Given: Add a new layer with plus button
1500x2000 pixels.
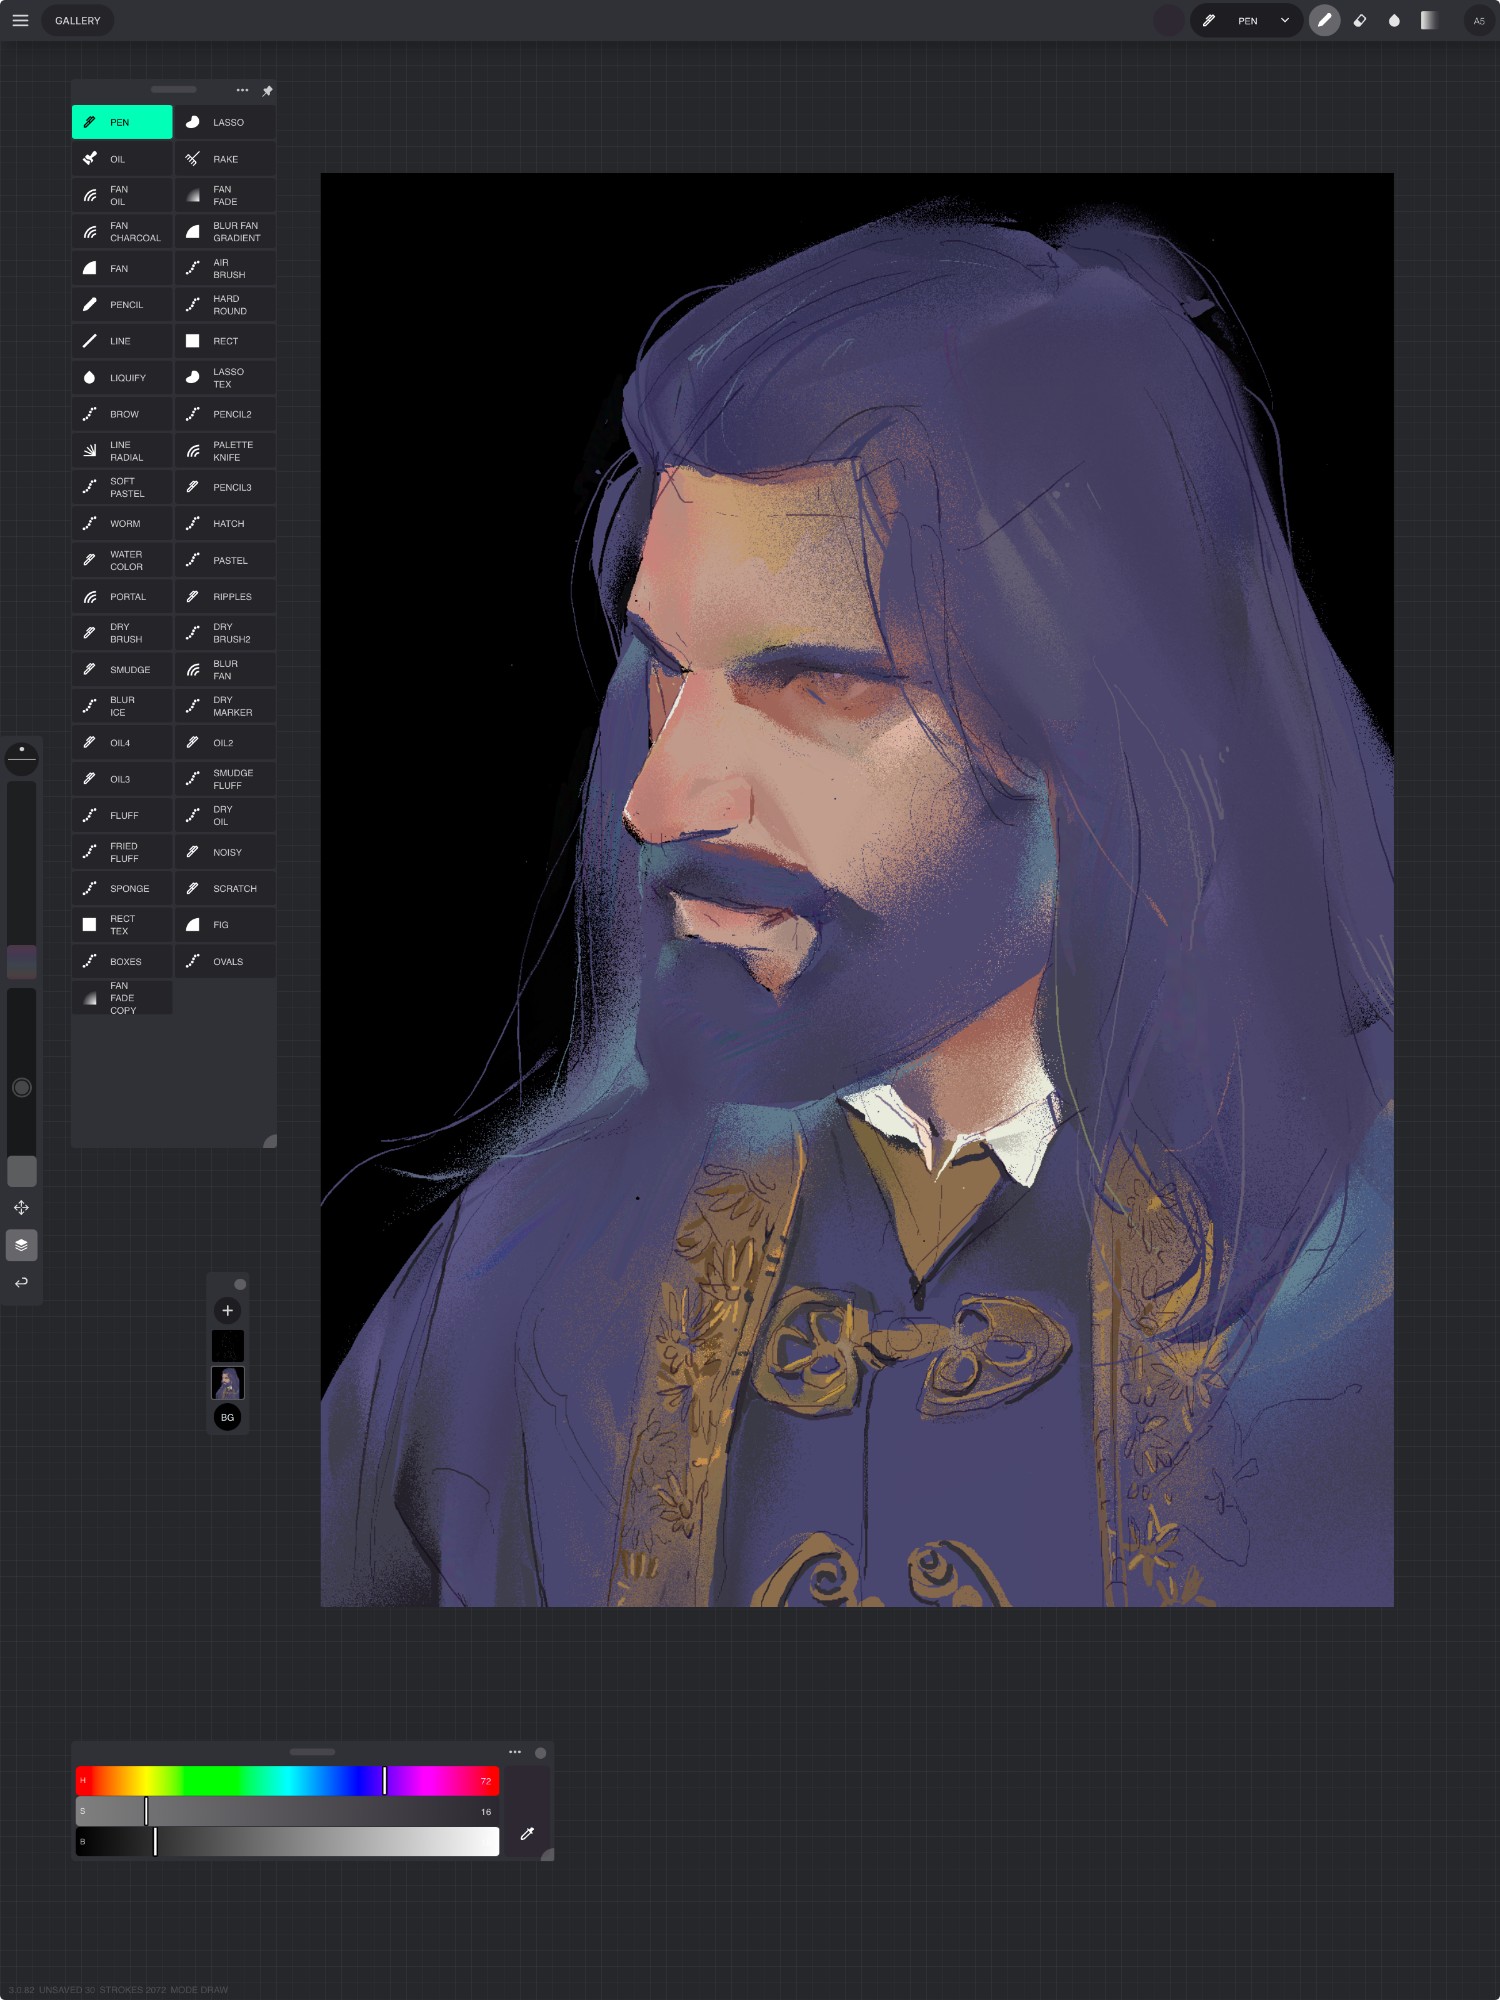Looking at the screenshot, I should point(227,1311).
